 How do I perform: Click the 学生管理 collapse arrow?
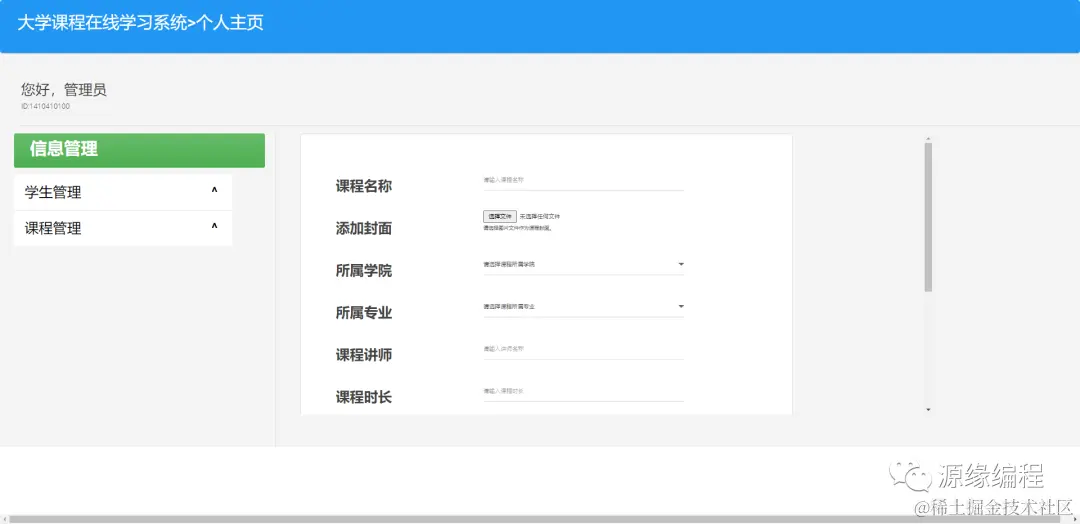point(214,191)
